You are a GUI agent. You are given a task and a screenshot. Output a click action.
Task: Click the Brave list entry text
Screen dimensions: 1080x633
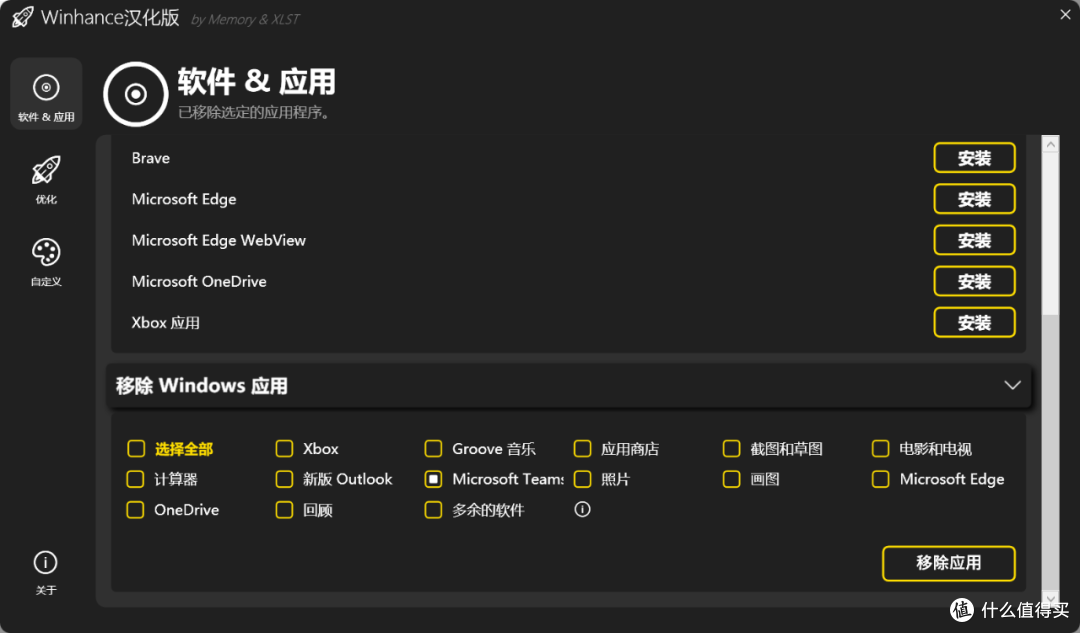tap(151, 158)
